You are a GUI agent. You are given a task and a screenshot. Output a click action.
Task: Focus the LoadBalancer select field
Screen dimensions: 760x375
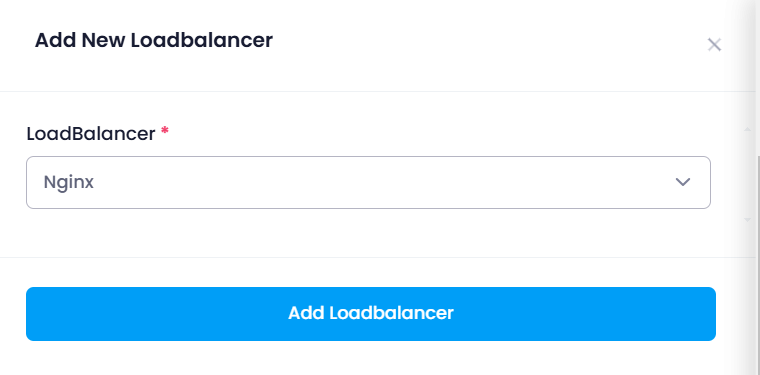click(x=368, y=182)
